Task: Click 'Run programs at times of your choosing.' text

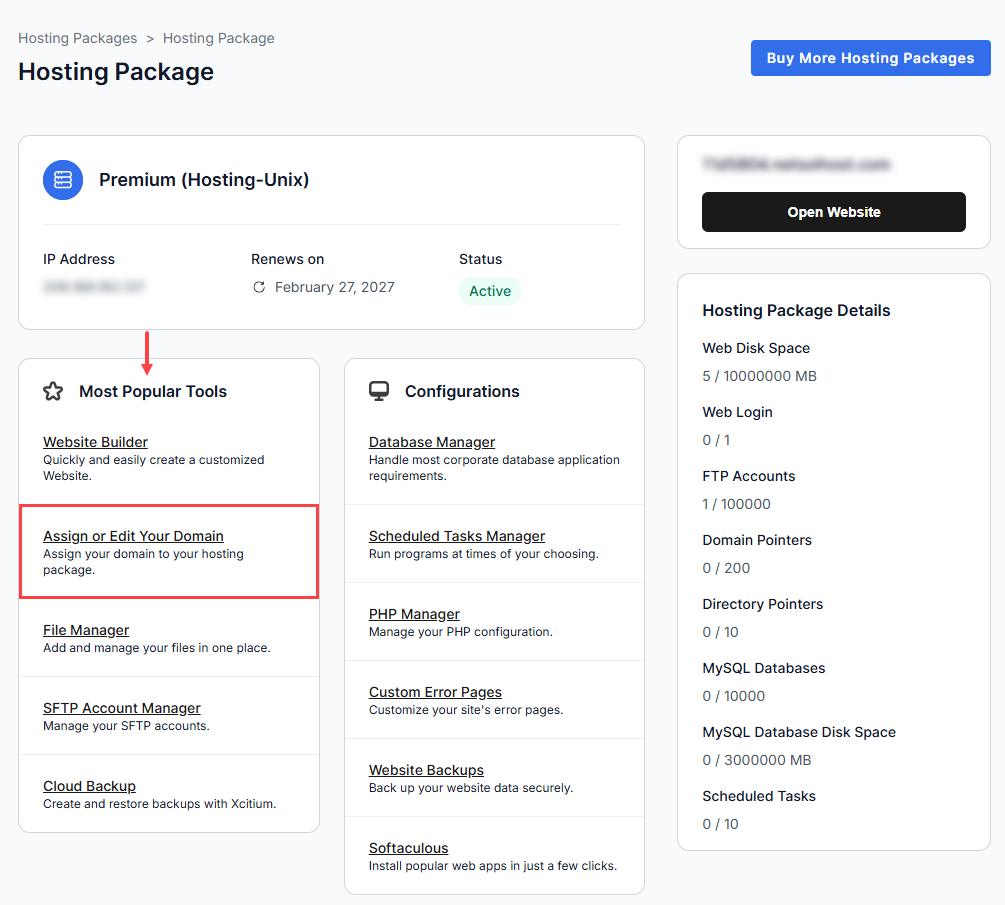Action: [484, 554]
